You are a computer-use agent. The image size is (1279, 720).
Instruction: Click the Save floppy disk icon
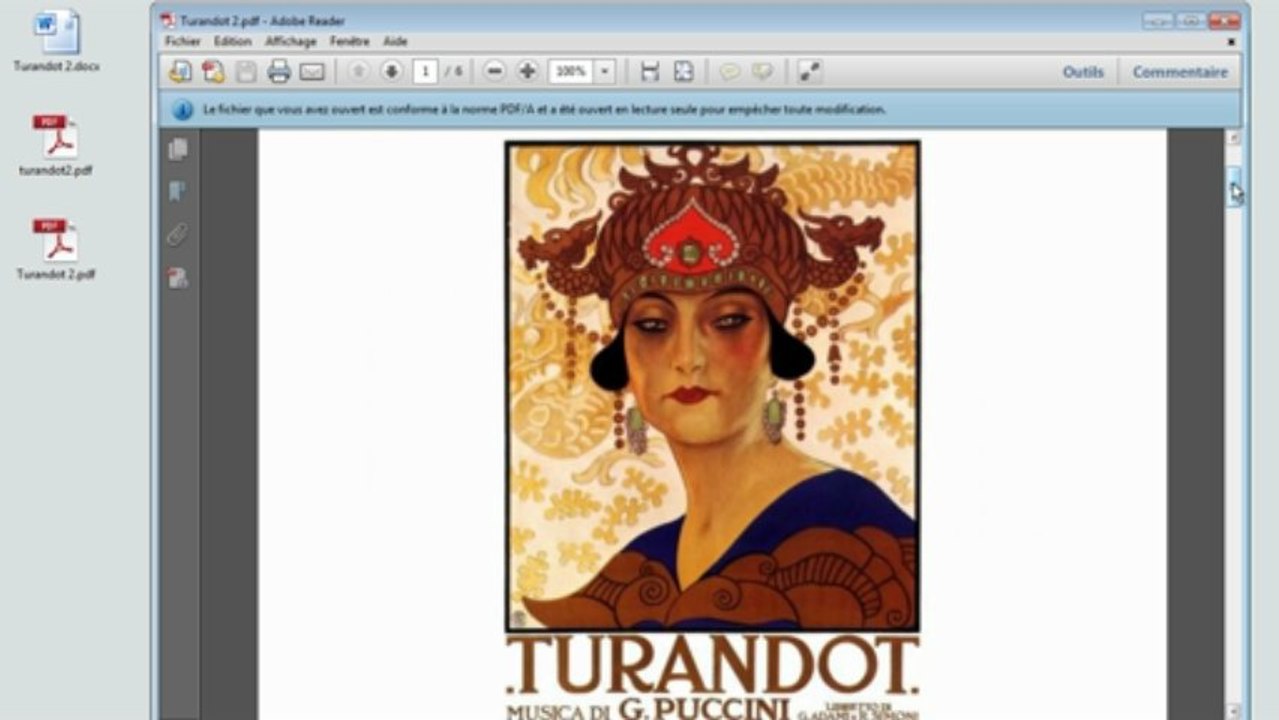click(x=246, y=71)
